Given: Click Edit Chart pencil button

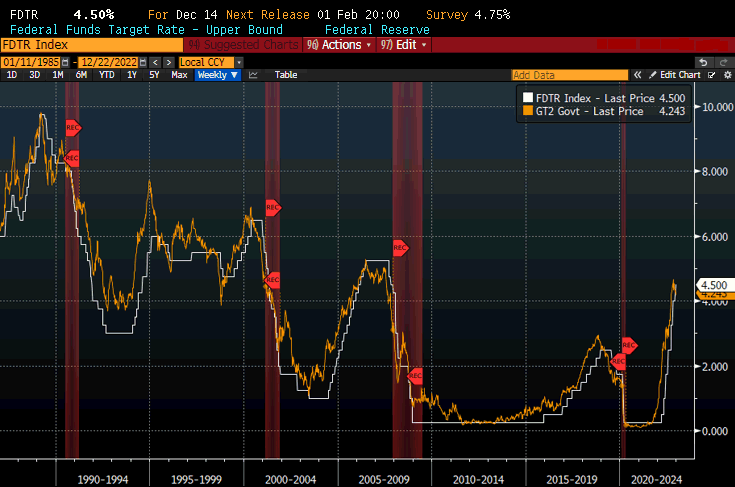Looking at the screenshot, I should click(x=675, y=75).
